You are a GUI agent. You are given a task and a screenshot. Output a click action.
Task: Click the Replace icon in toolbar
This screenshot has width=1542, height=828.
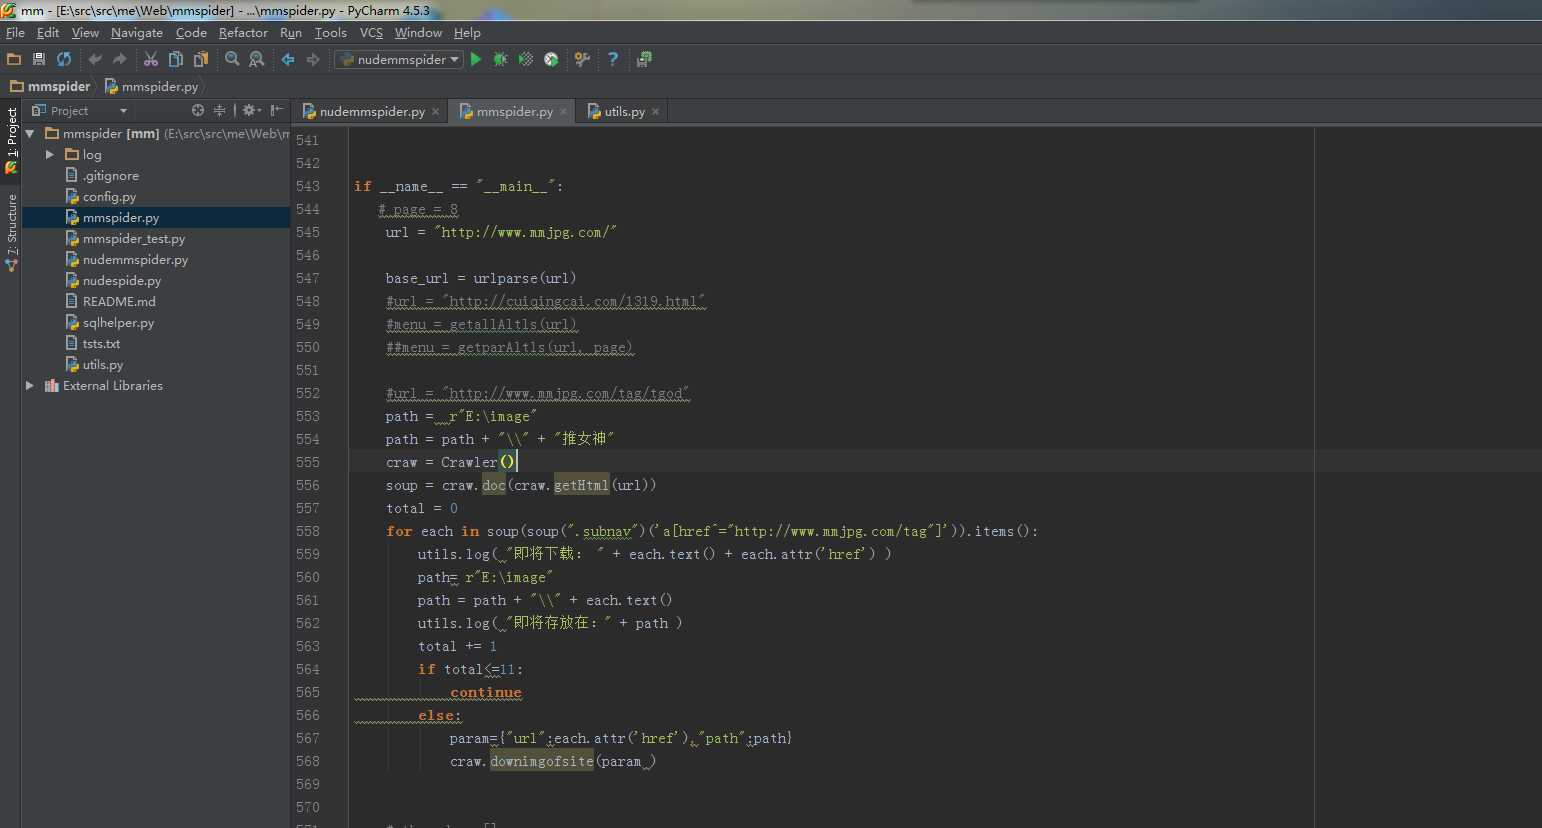click(257, 59)
